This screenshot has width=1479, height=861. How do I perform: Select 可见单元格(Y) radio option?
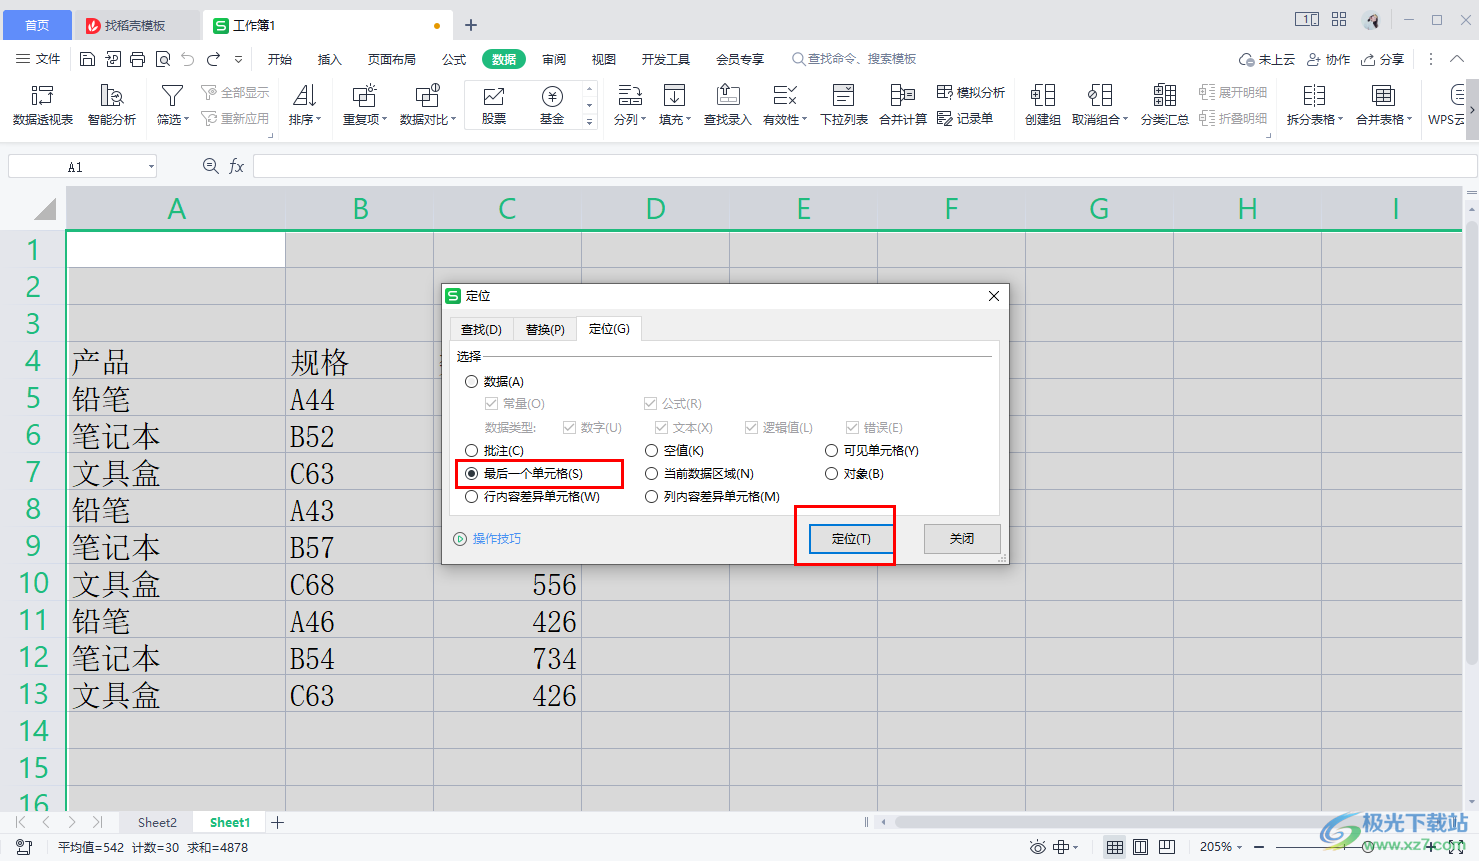(x=872, y=451)
